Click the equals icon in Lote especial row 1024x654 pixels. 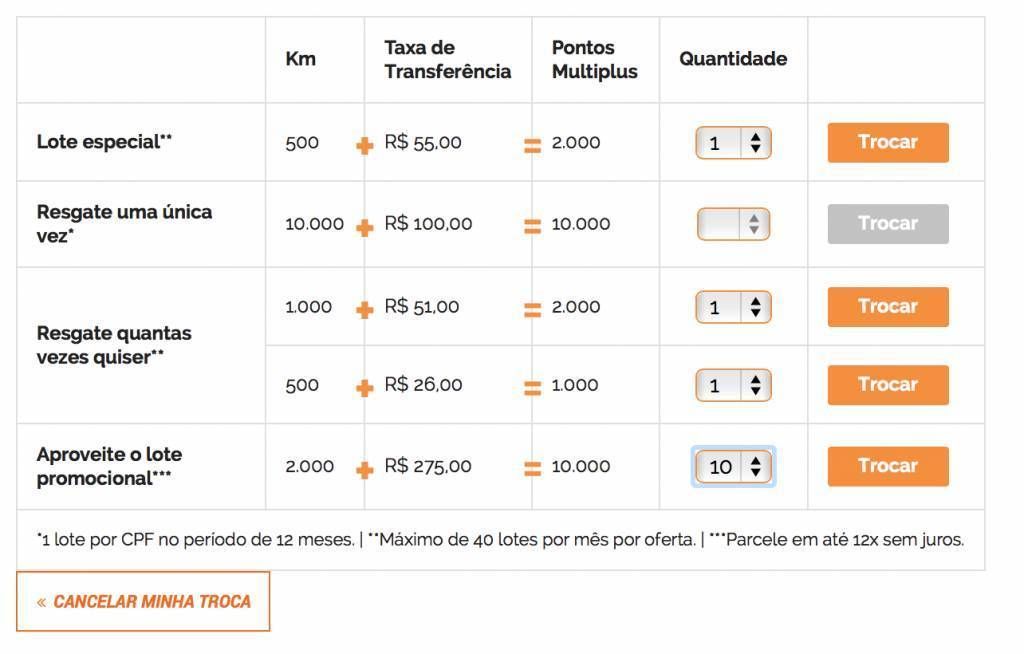pos(532,146)
